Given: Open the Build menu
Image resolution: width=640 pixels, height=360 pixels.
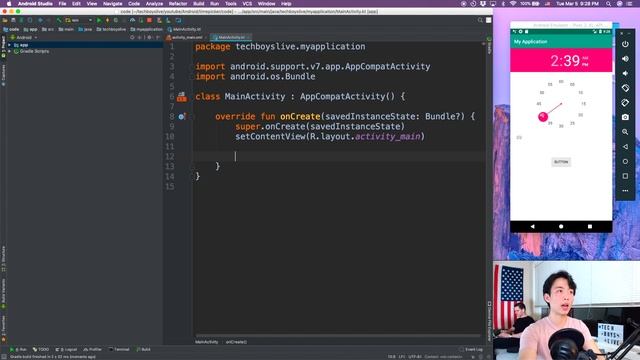Looking at the screenshot, I should point(199,3).
